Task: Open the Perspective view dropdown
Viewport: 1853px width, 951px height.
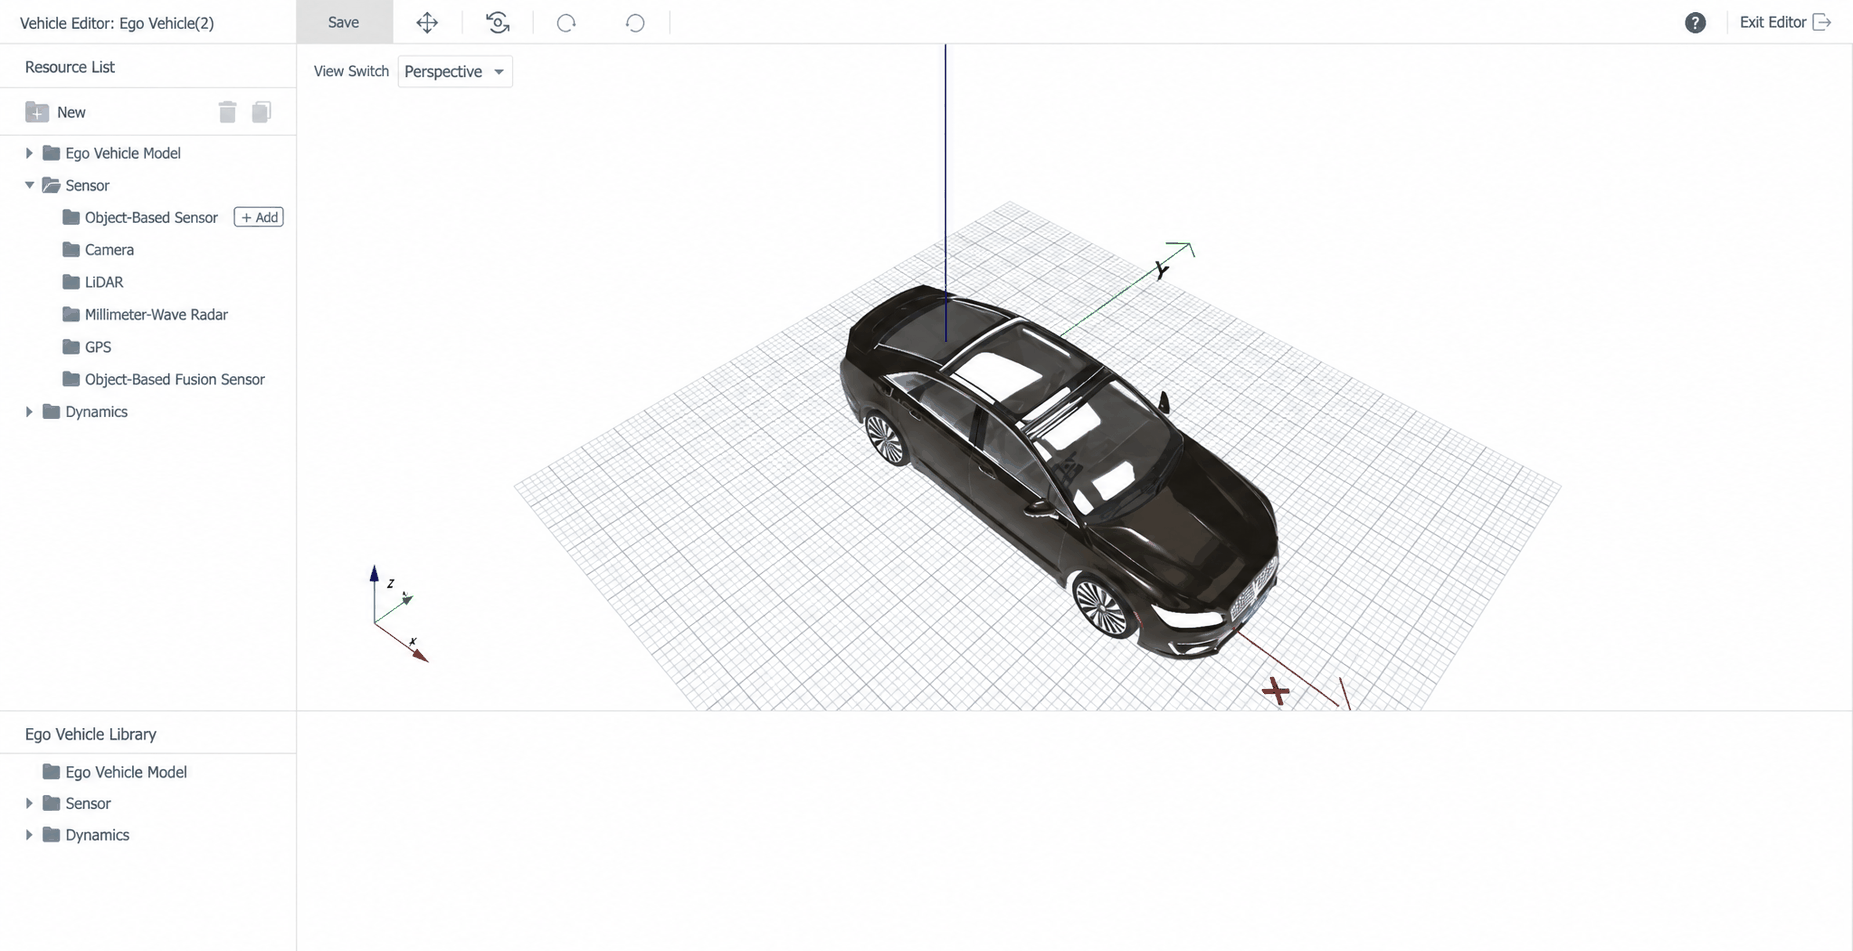Action: click(455, 71)
